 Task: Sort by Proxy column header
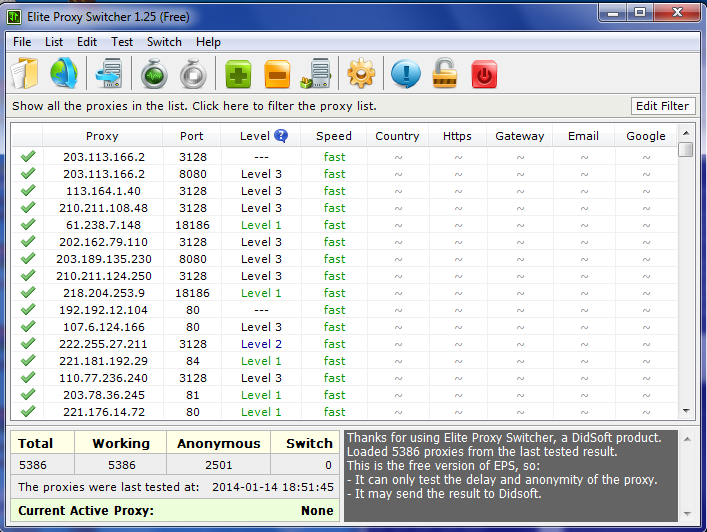pos(102,136)
